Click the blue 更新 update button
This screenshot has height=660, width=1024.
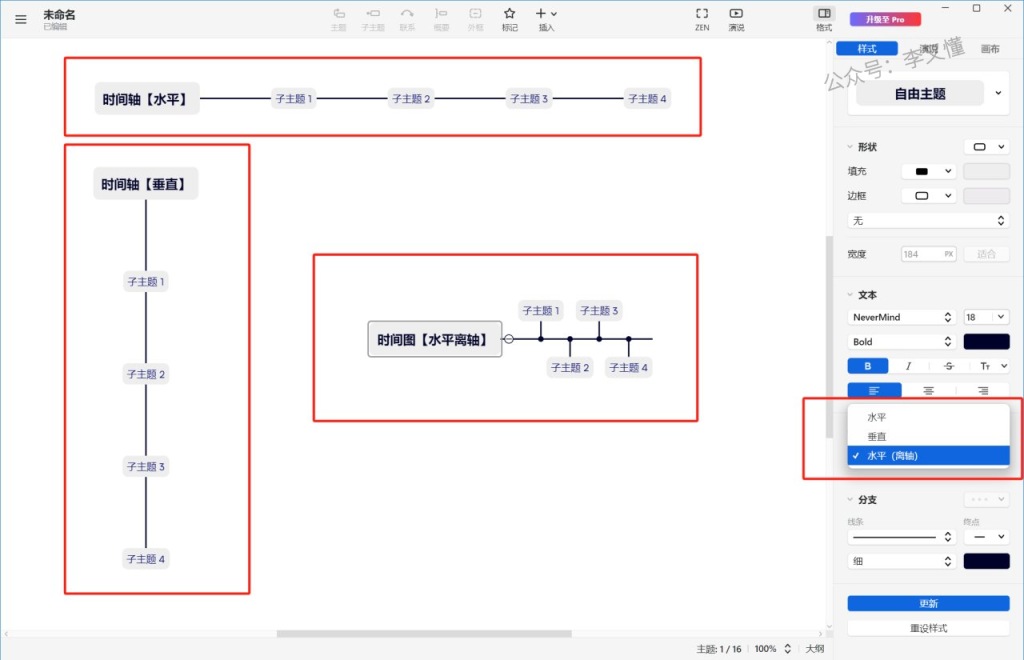click(x=928, y=603)
